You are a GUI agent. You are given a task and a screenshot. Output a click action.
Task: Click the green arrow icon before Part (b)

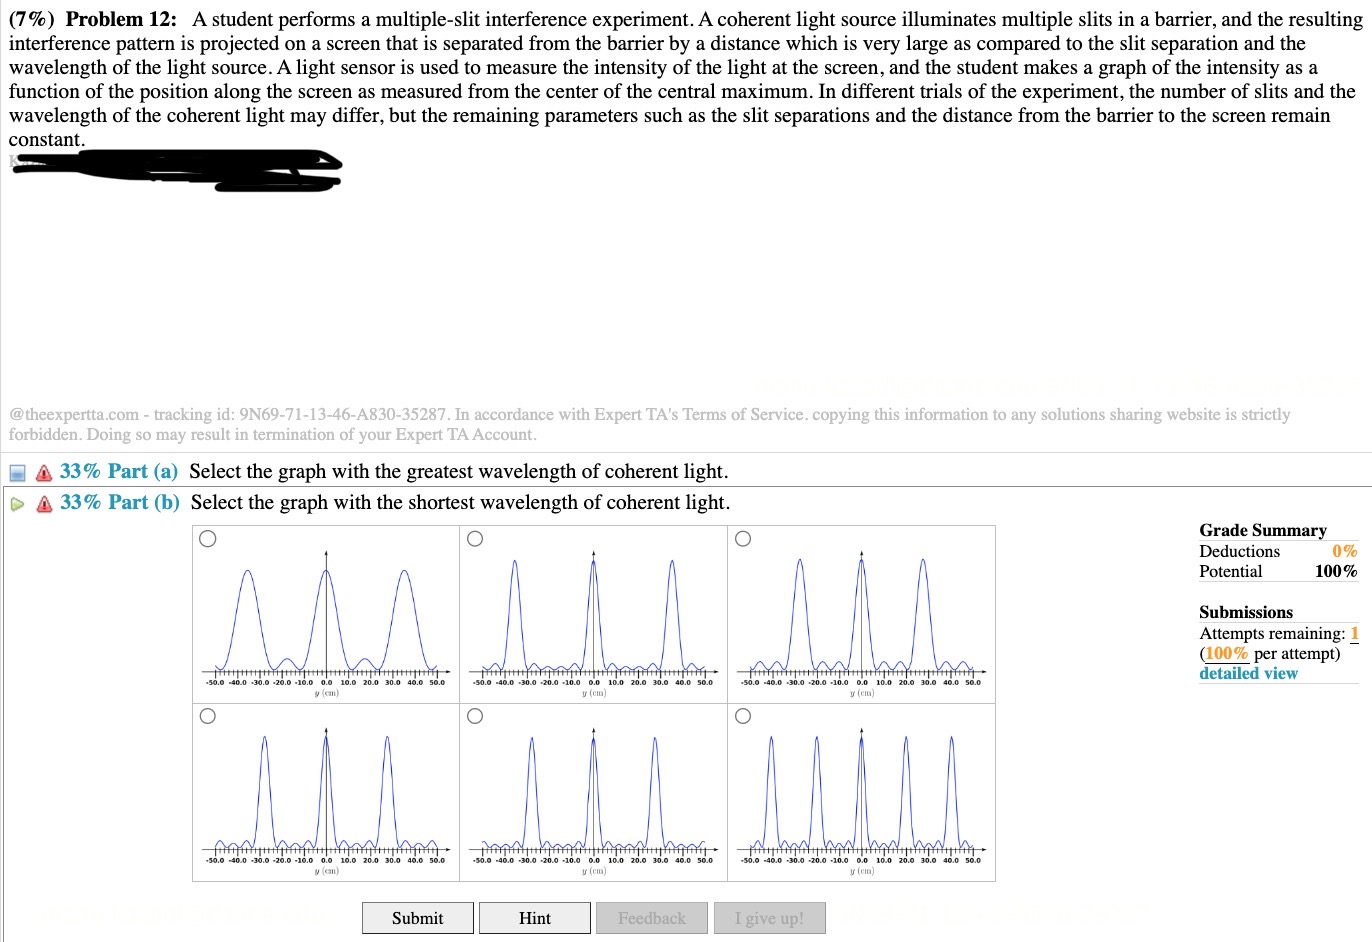click(17, 503)
